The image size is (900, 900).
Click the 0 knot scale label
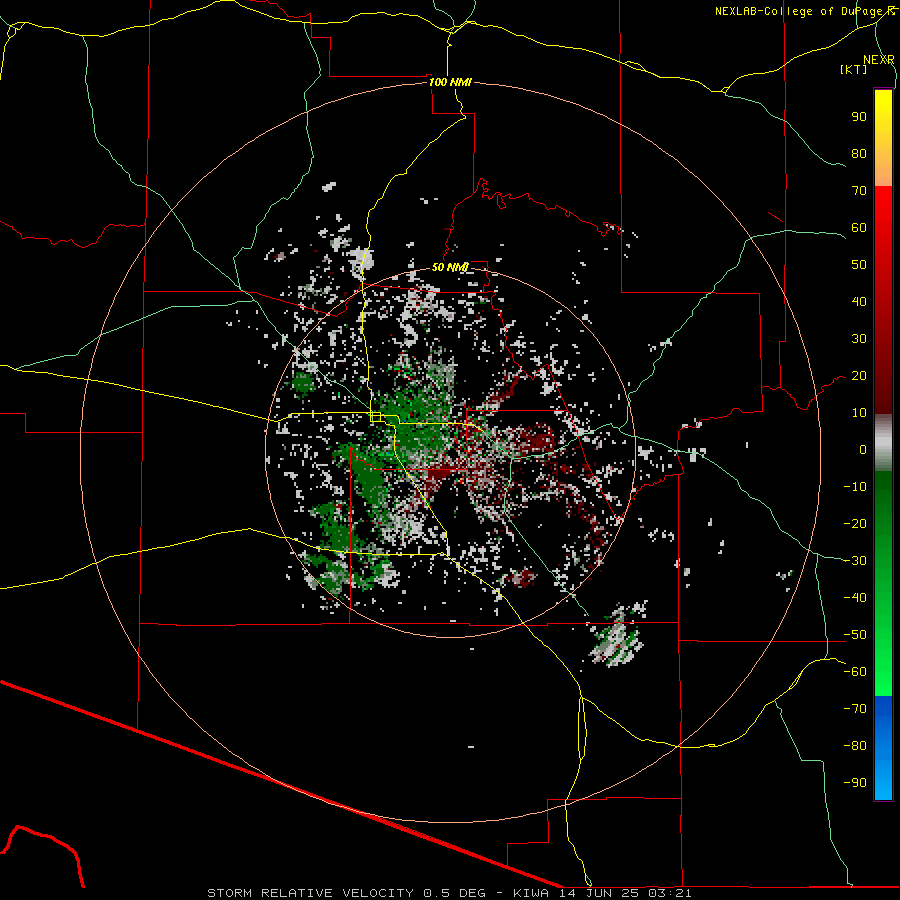(863, 449)
